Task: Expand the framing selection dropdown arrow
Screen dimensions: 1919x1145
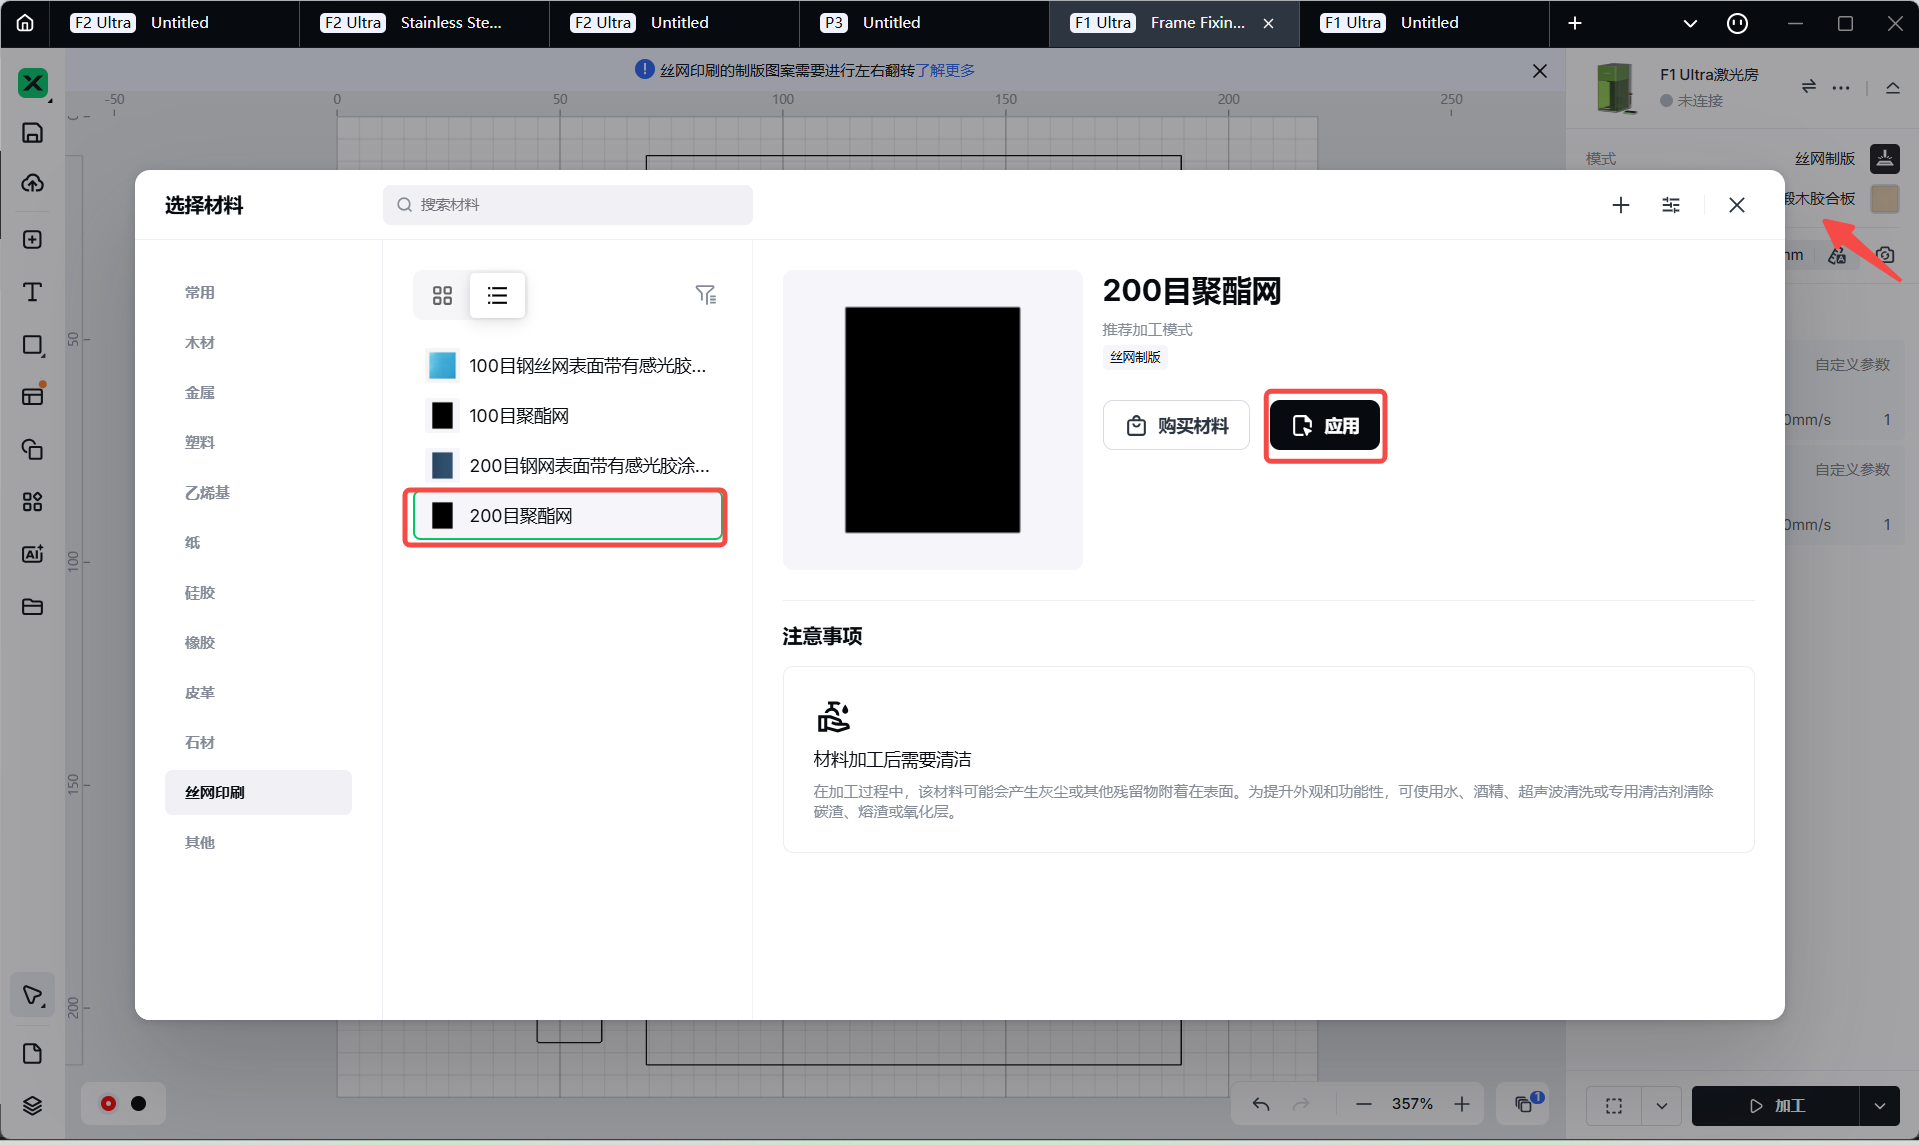Action: pos(1662,1106)
